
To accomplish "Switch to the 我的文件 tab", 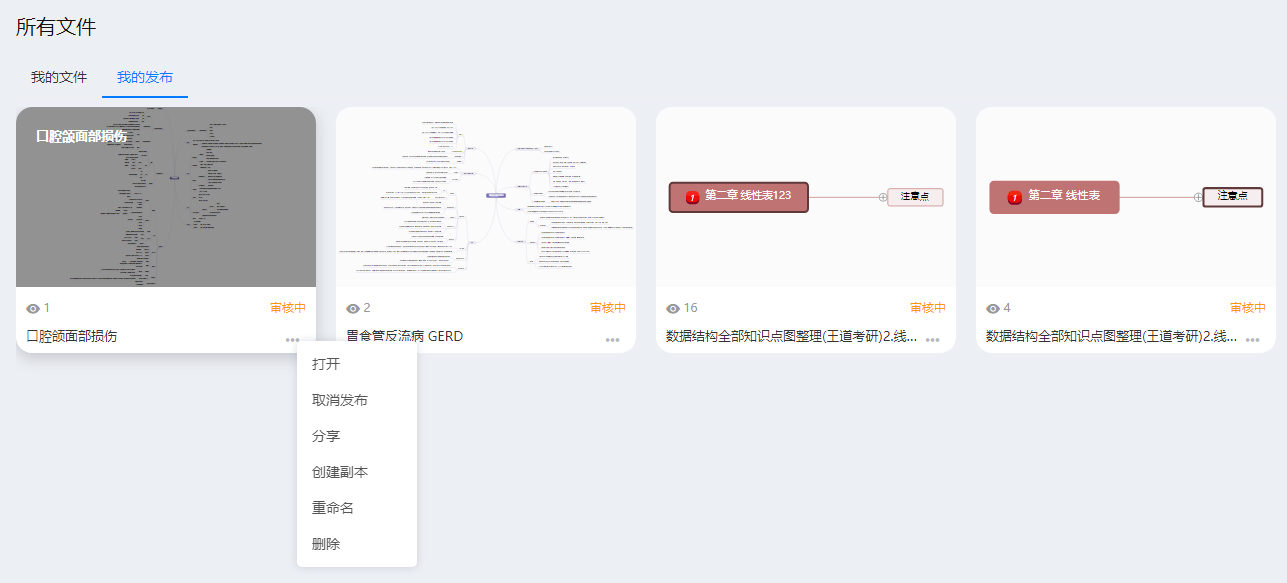I will 59,77.
